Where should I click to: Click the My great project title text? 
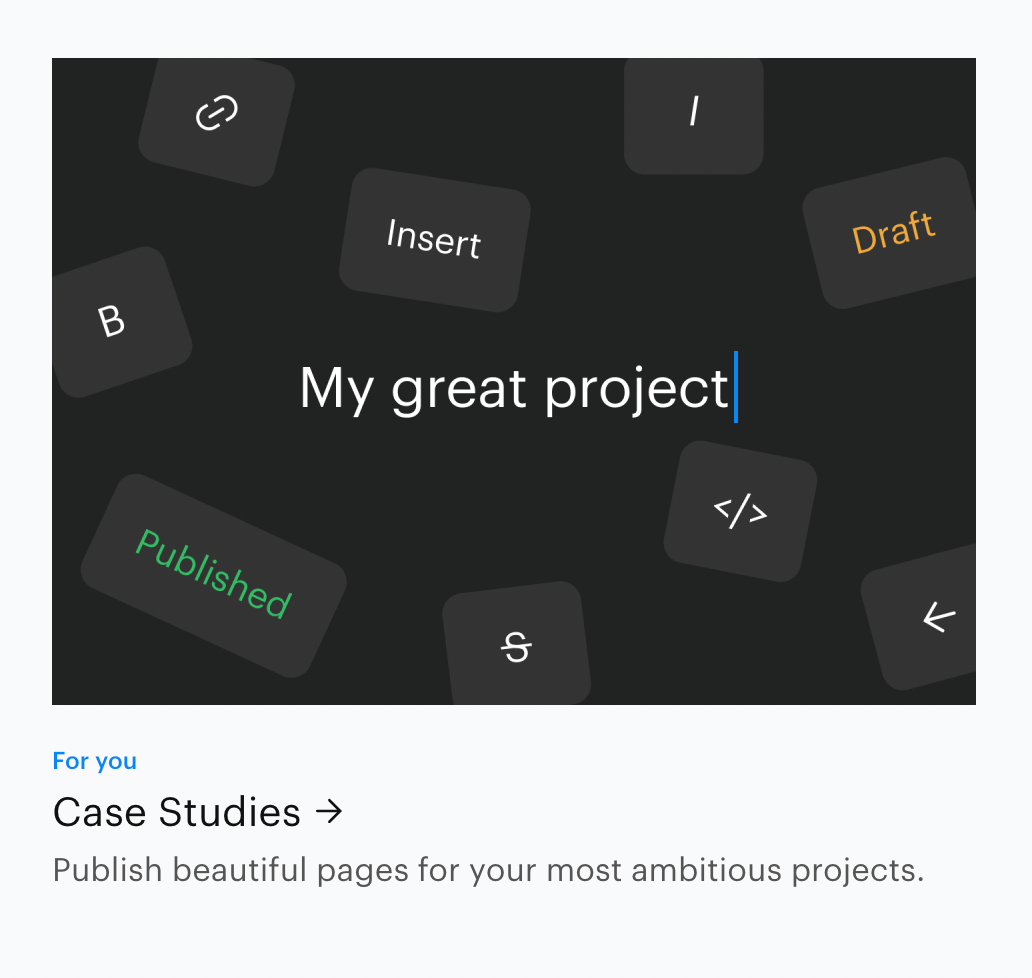coord(514,388)
